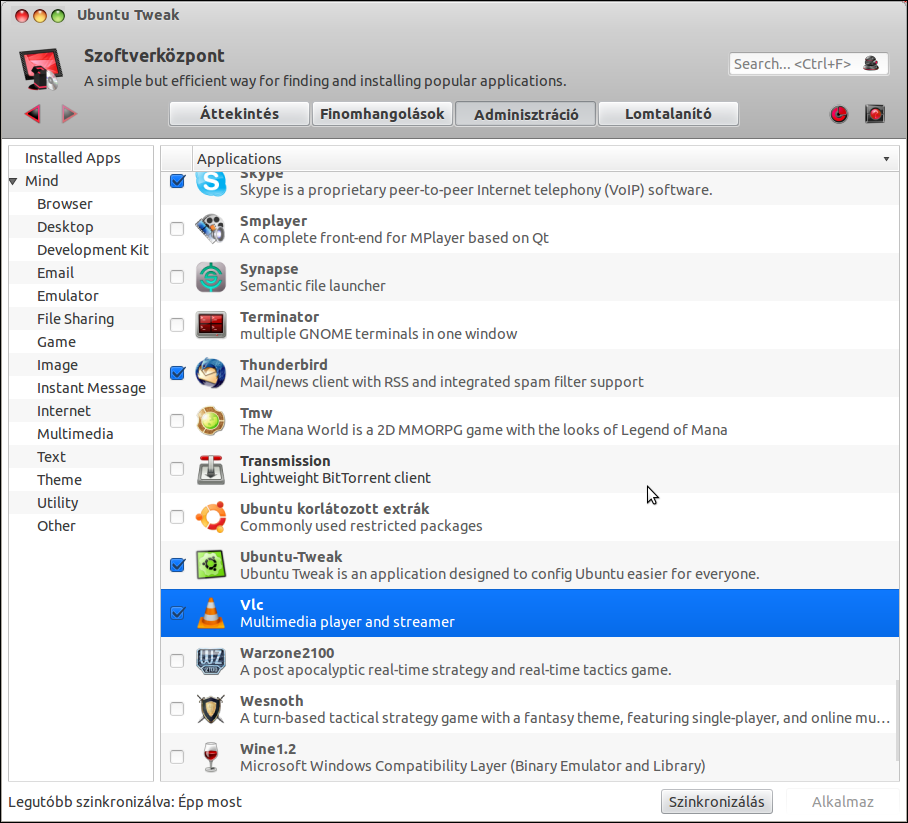Switch to the Finomhangolások tab

point(382,114)
